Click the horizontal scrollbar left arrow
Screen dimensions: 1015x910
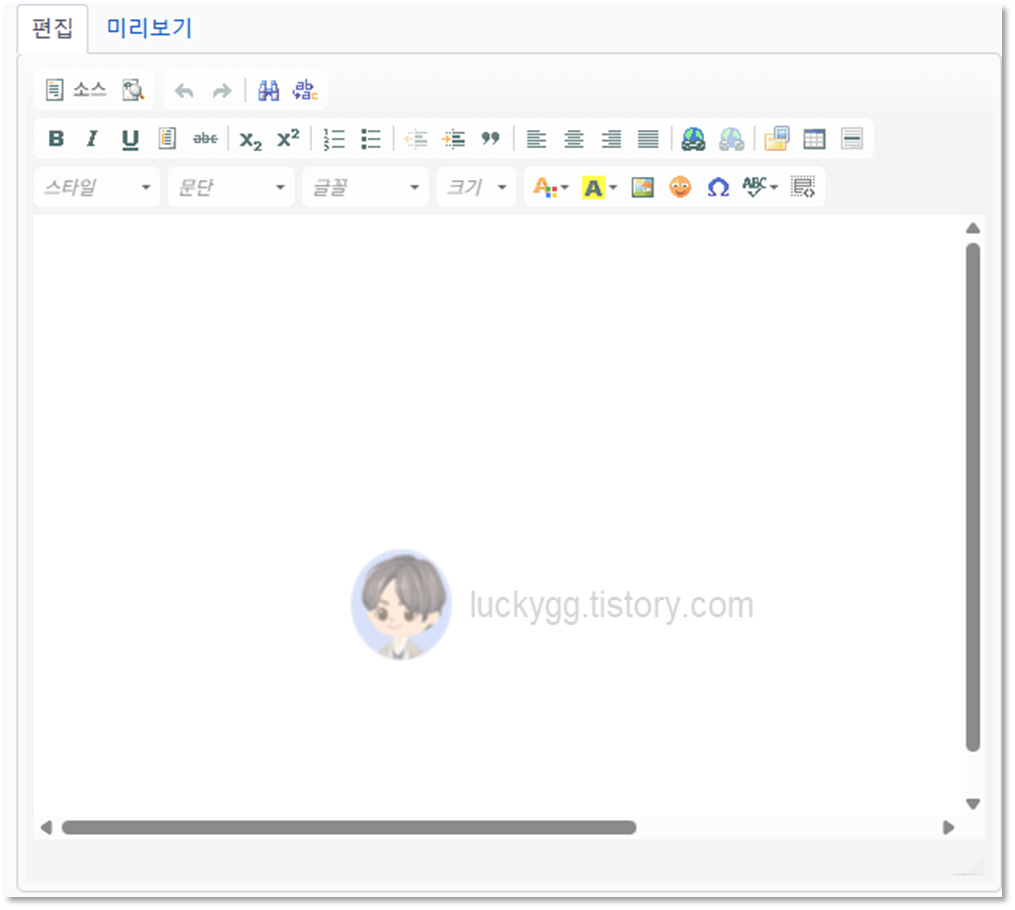46,828
